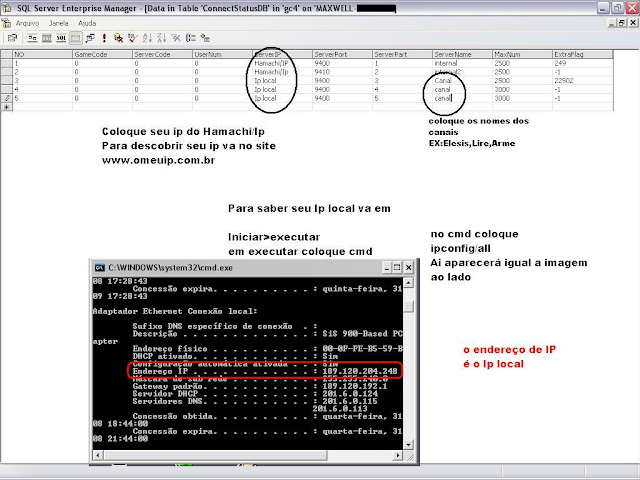Open the Ajuda menu
The height and width of the screenshot is (480, 640).
[88, 21]
